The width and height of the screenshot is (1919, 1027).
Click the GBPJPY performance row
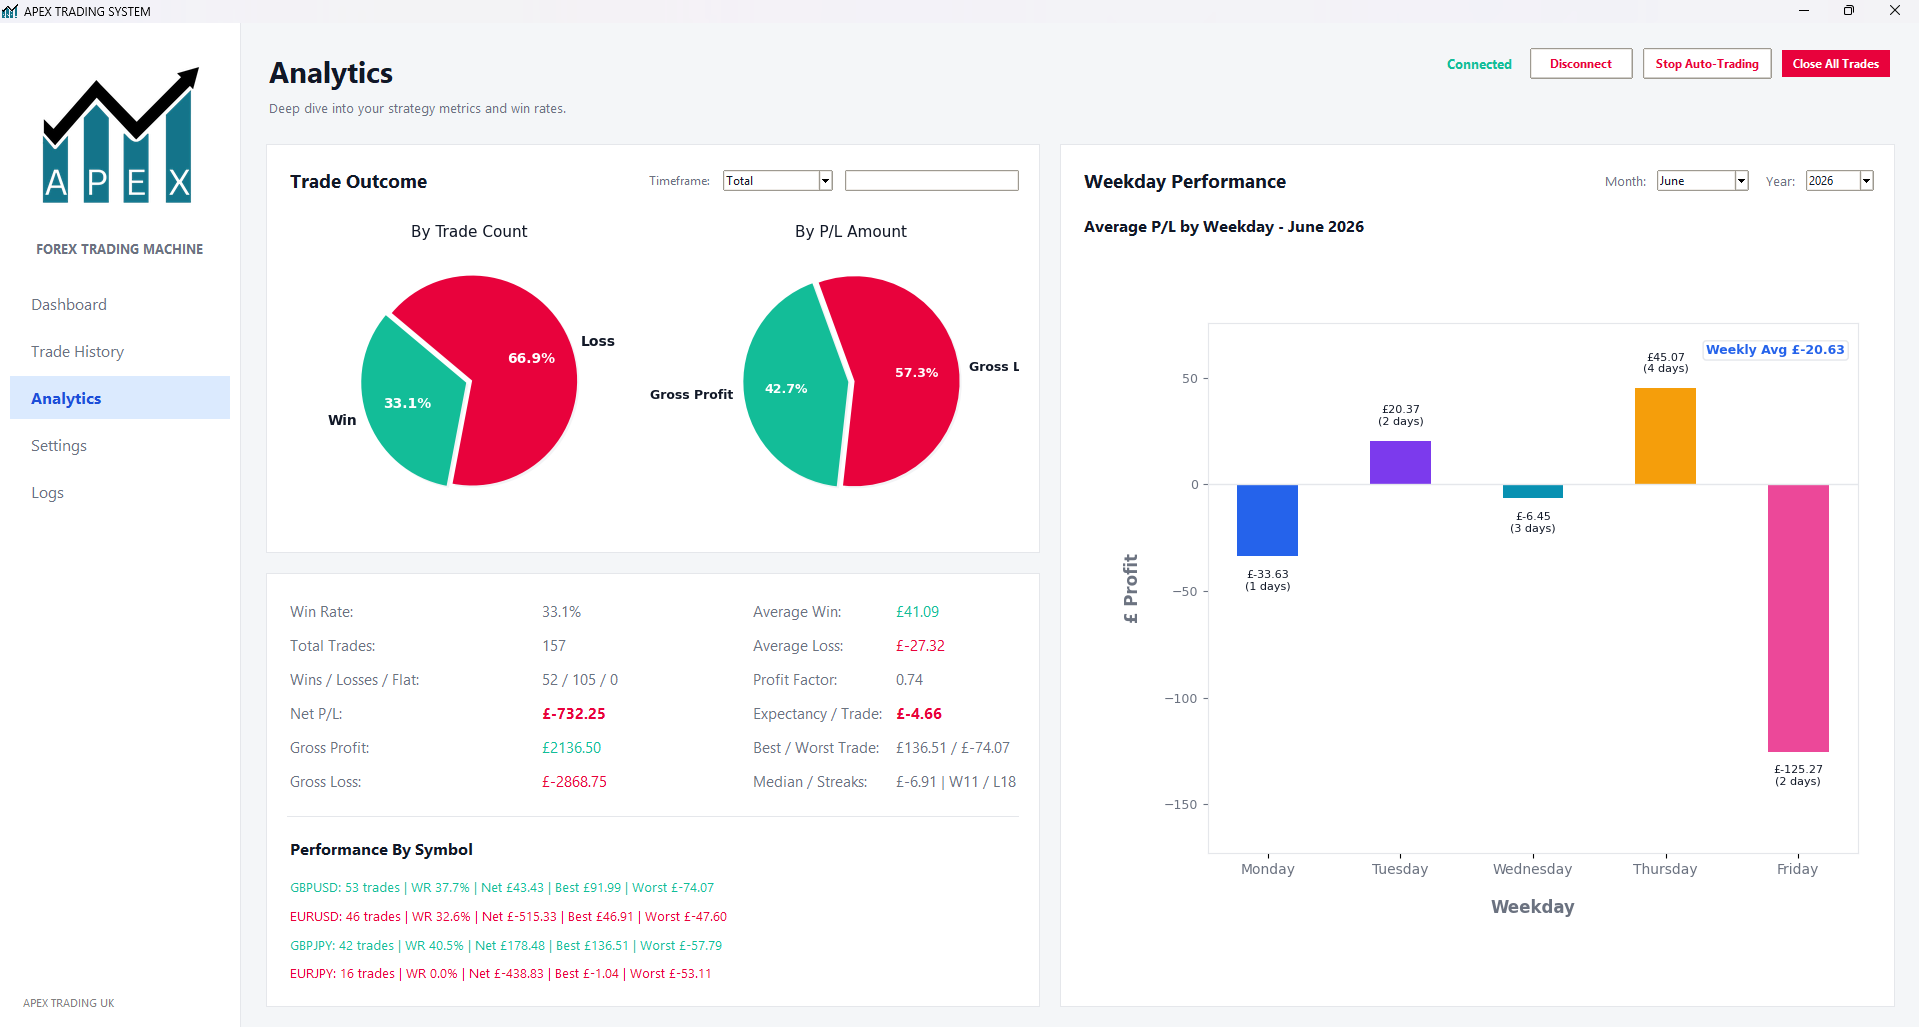[x=506, y=945]
